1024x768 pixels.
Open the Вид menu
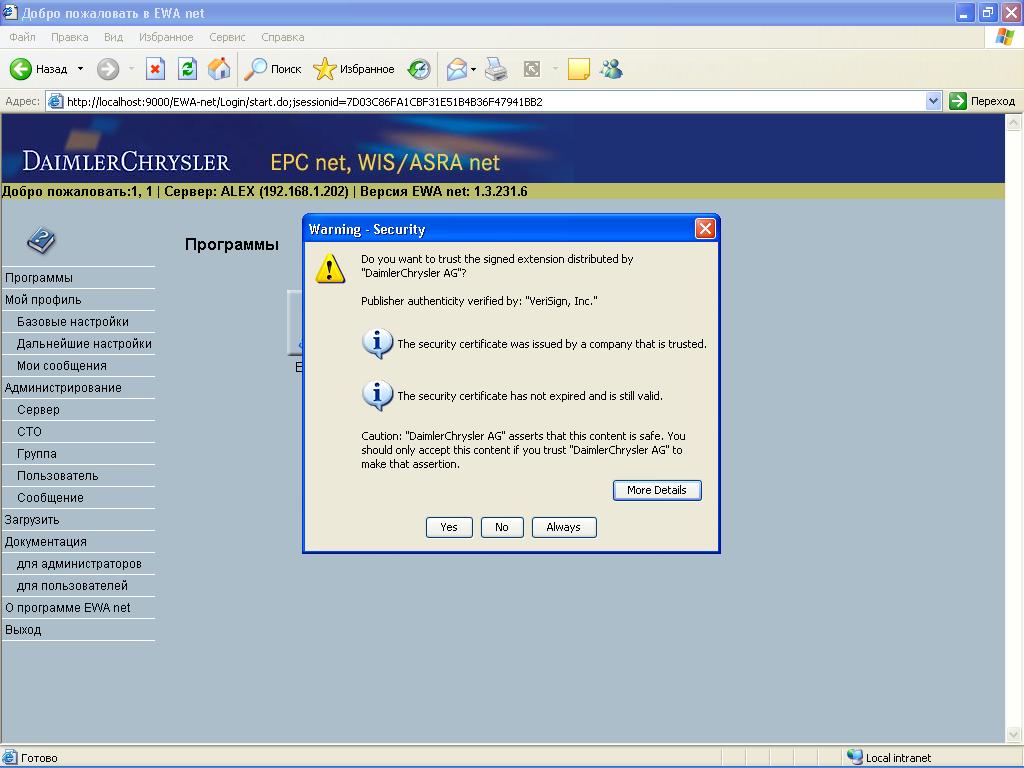tap(114, 37)
